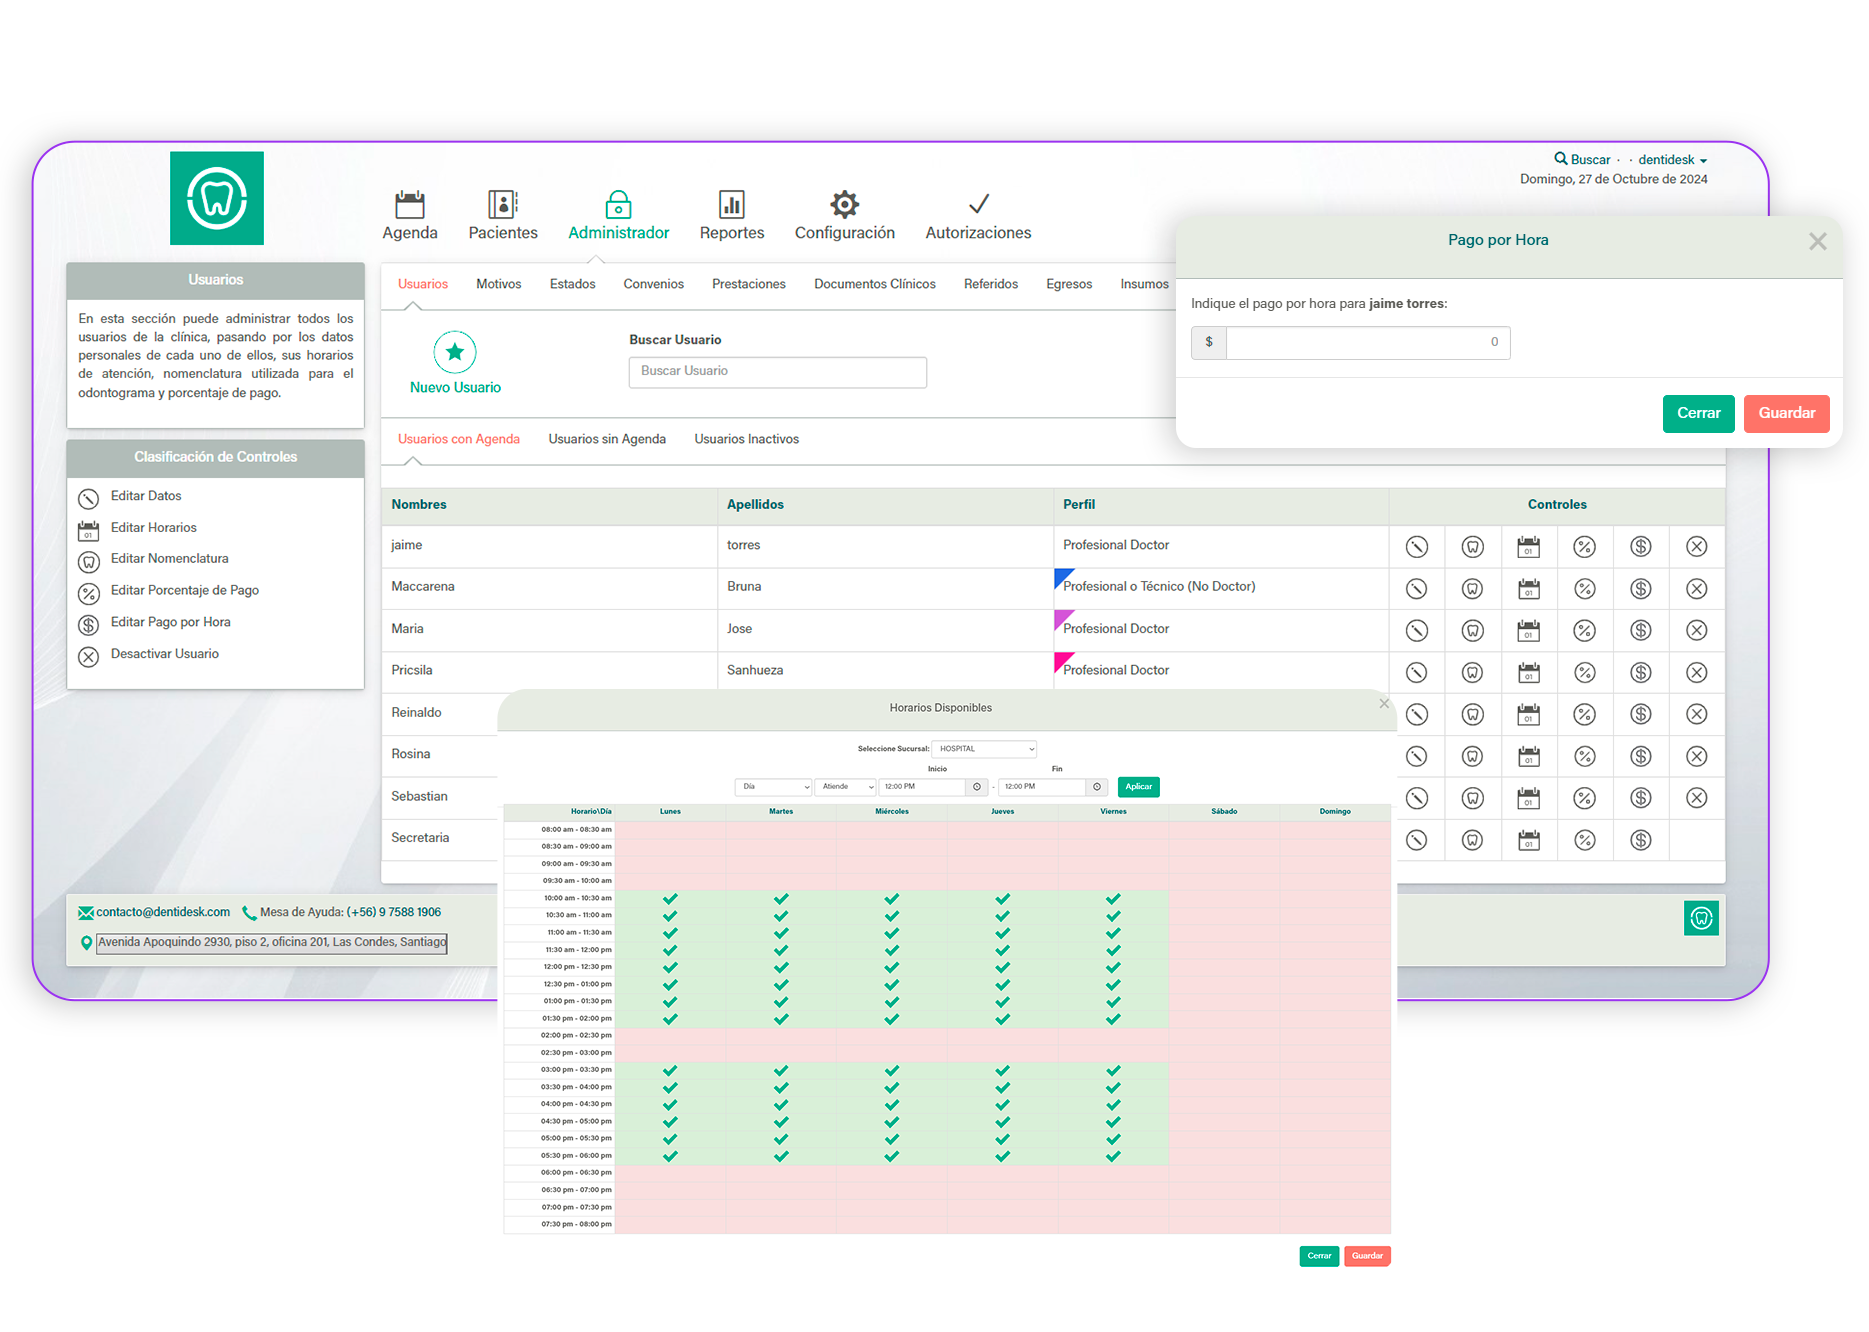This screenshot has width=1869, height=1332.
Task: Click the Aplicar button in schedule dialog
Action: (1138, 787)
